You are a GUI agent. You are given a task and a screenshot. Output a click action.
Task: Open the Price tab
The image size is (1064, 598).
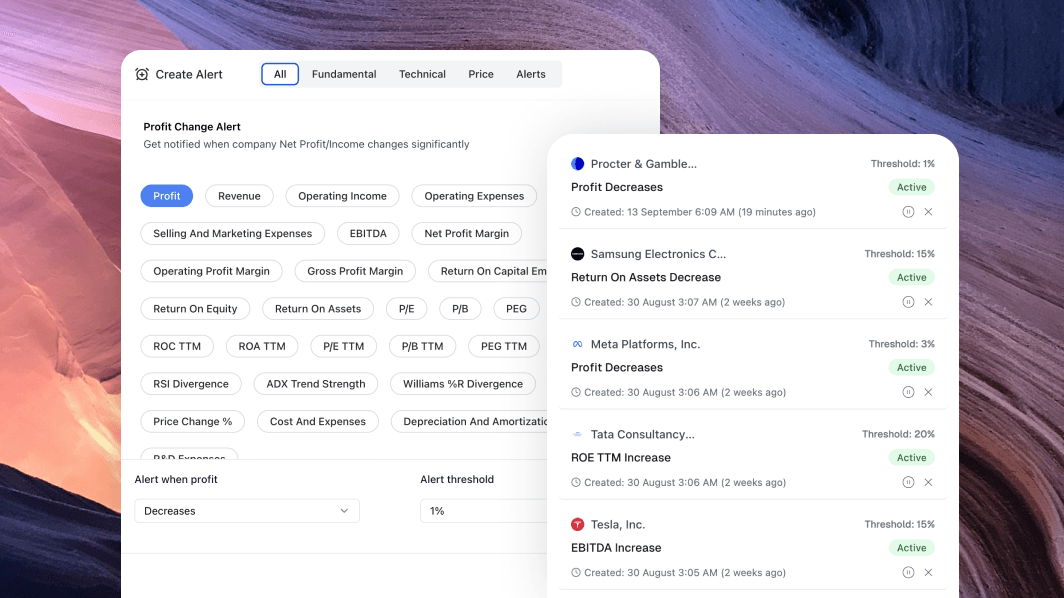click(481, 74)
